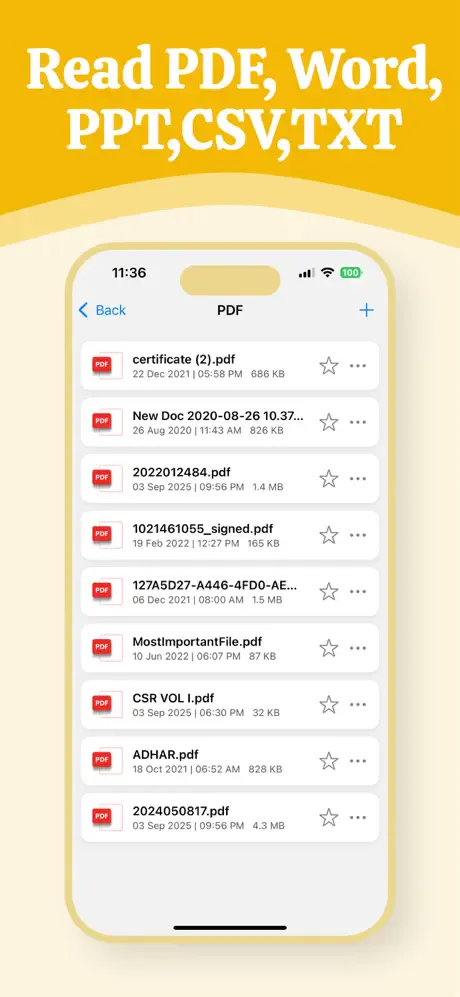Show more options for CSR VOL I.pdf

pos(358,705)
